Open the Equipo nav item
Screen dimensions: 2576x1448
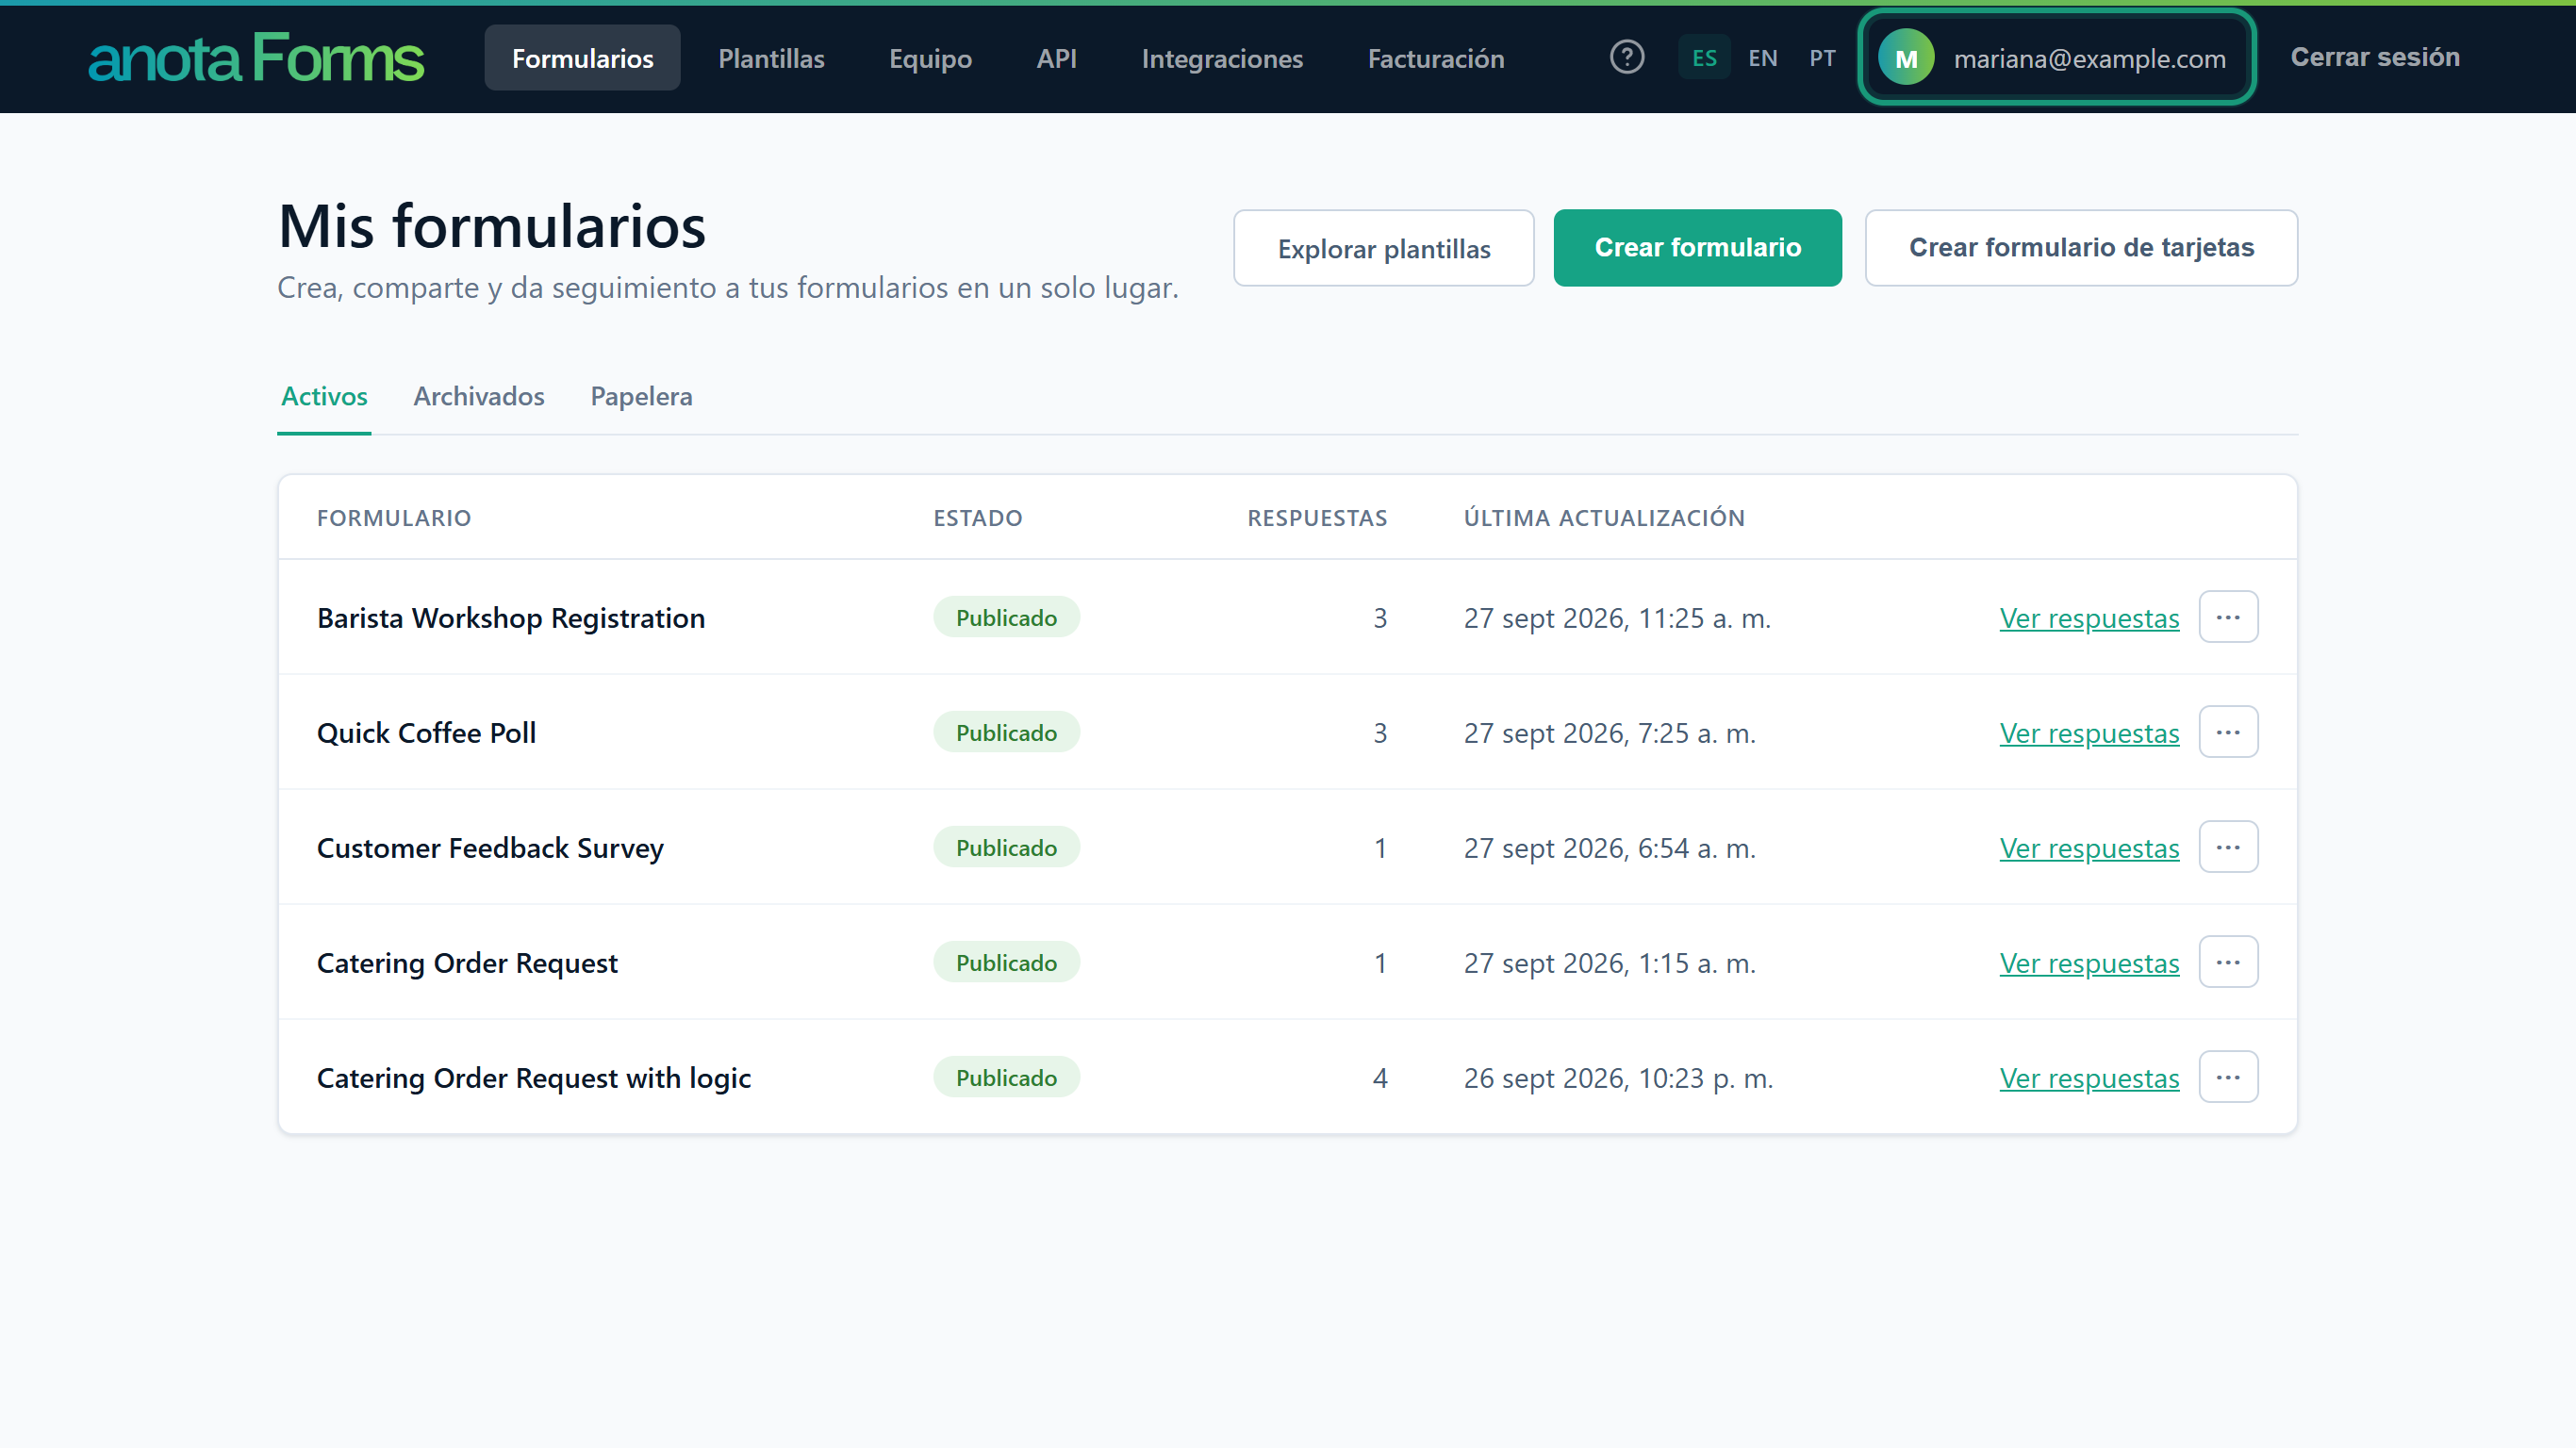pyautogui.click(x=930, y=58)
